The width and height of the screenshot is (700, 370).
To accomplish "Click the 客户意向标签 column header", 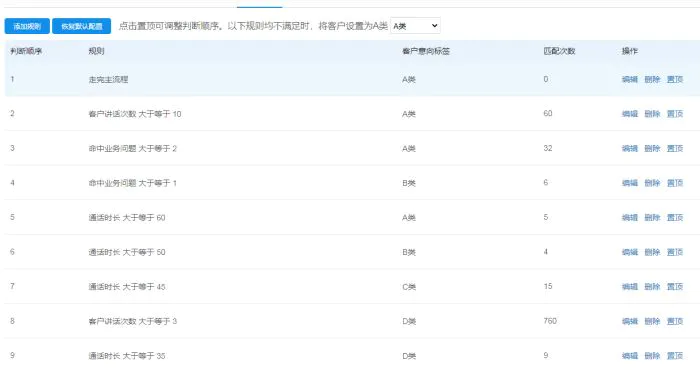I will pyautogui.click(x=425, y=51).
